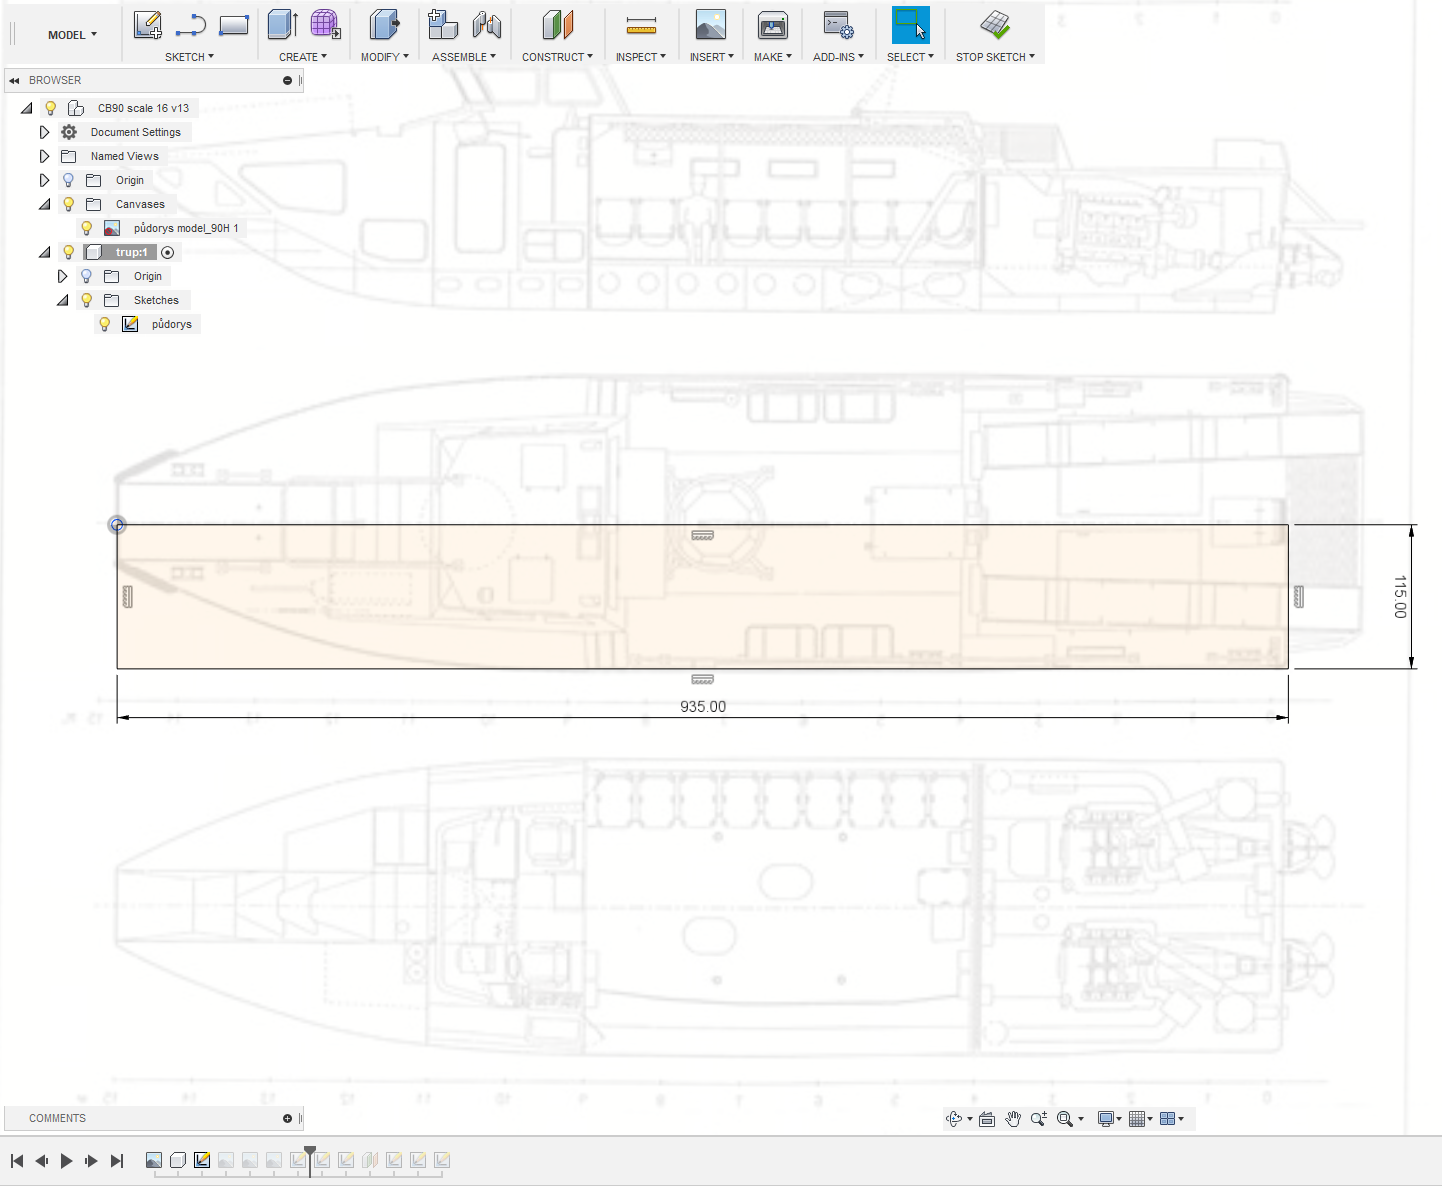
Task: Expand the Document Settings tree node
Action: tap(45, 132)
